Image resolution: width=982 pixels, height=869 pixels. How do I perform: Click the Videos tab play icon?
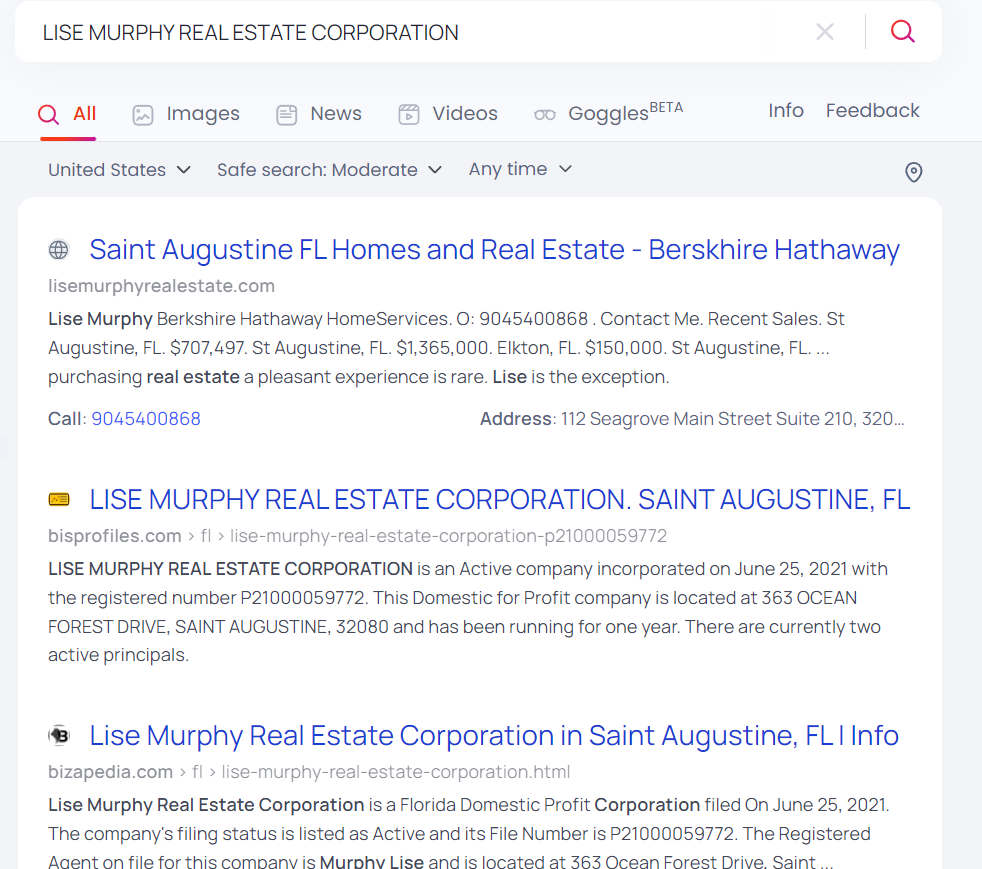tap(409, 115)
